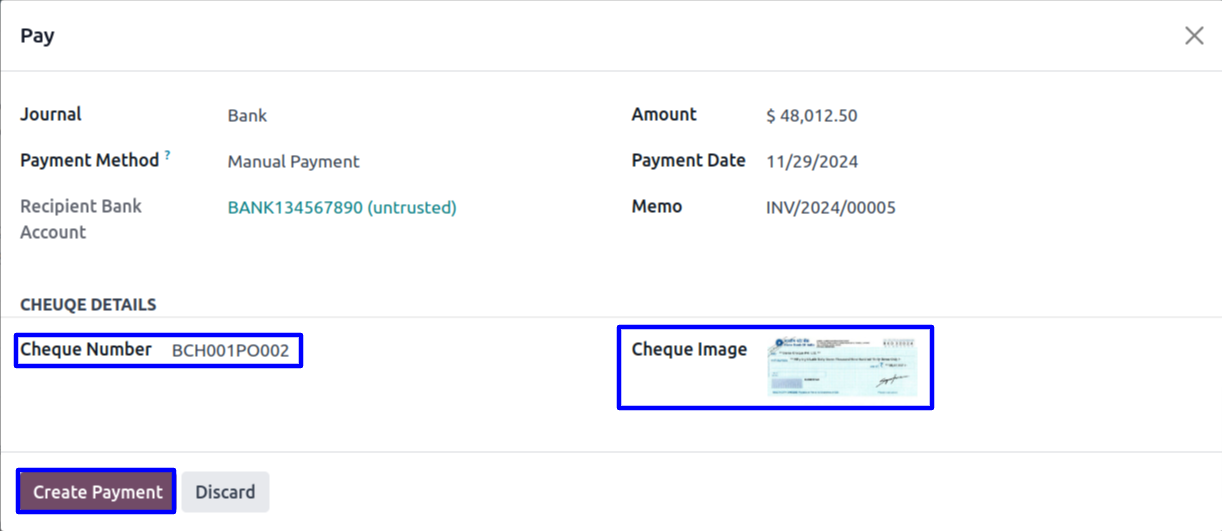Close the Pay dialog with the X icon

1194,36
